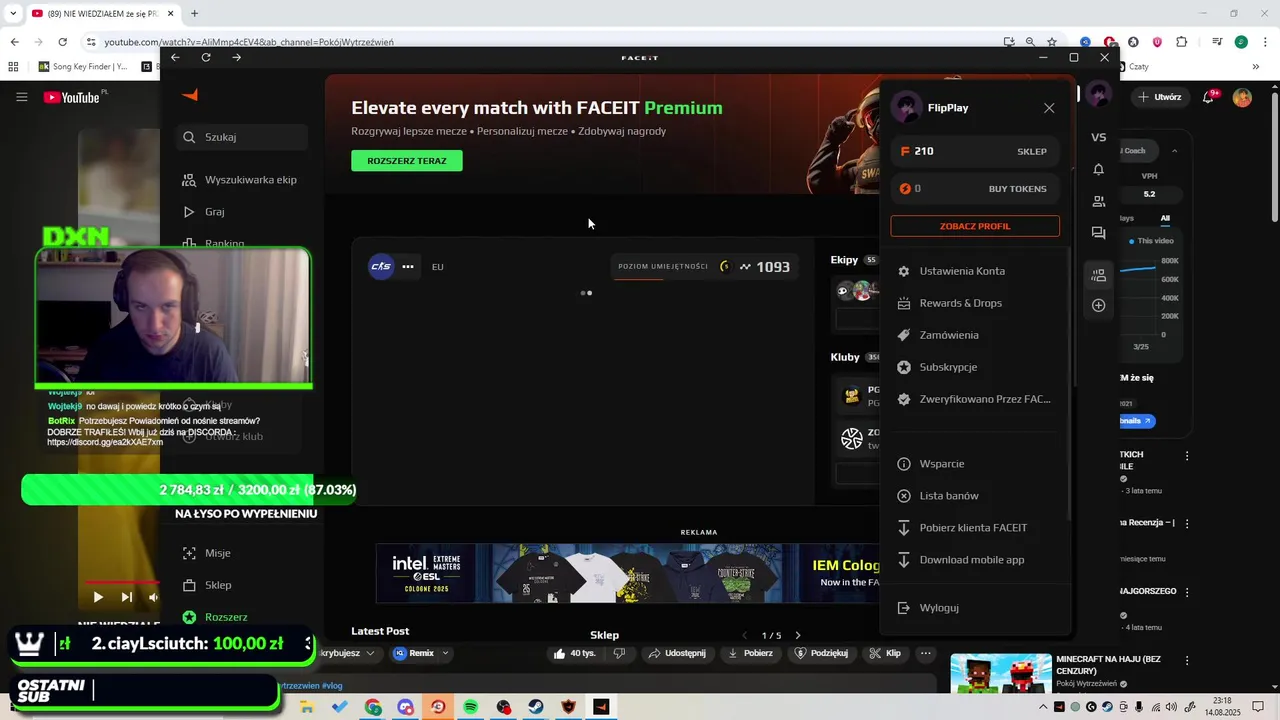Click the FACEIT logo in the sidebar
Screen dimensions: 1280x720
point(190,95)
